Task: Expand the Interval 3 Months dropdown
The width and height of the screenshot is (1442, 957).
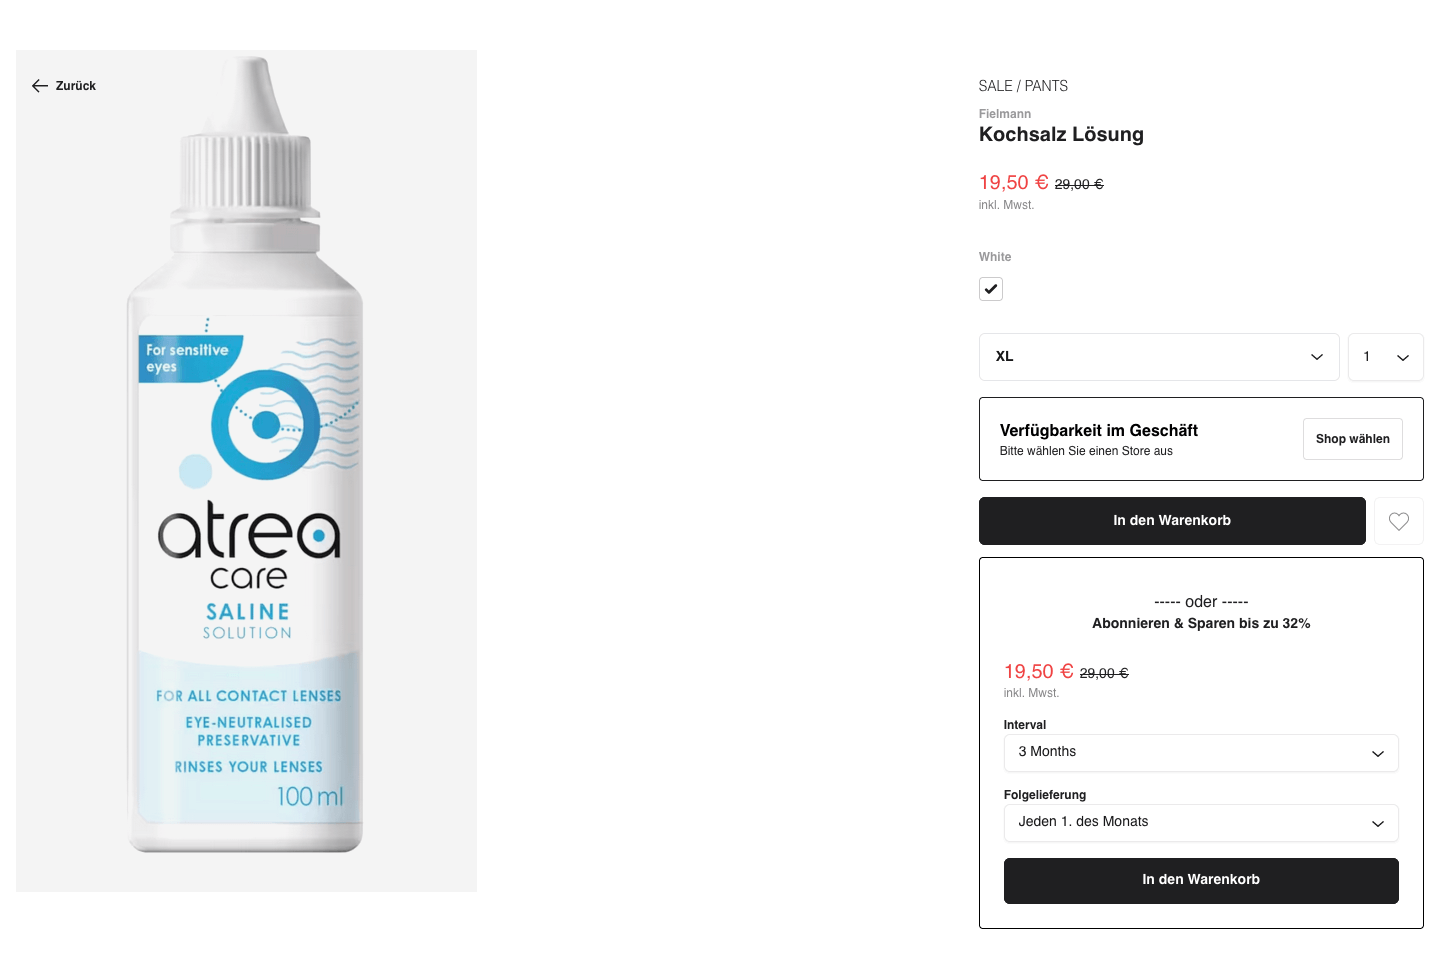Action: (1200, 753)
